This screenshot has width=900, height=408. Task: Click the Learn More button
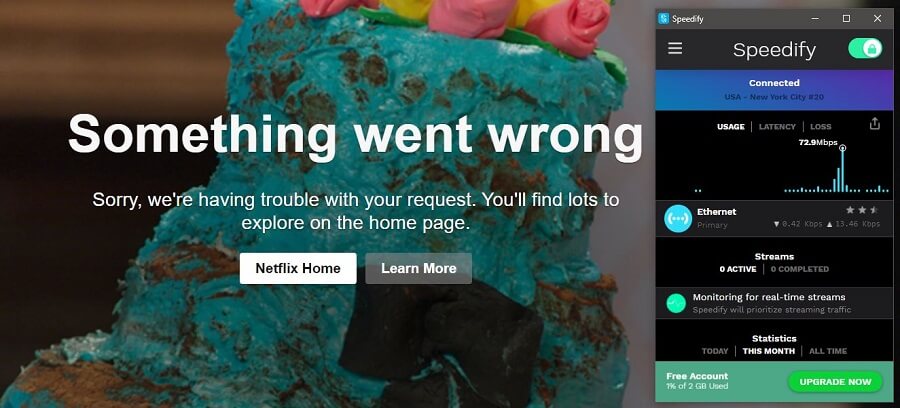[x=418, y=269]
